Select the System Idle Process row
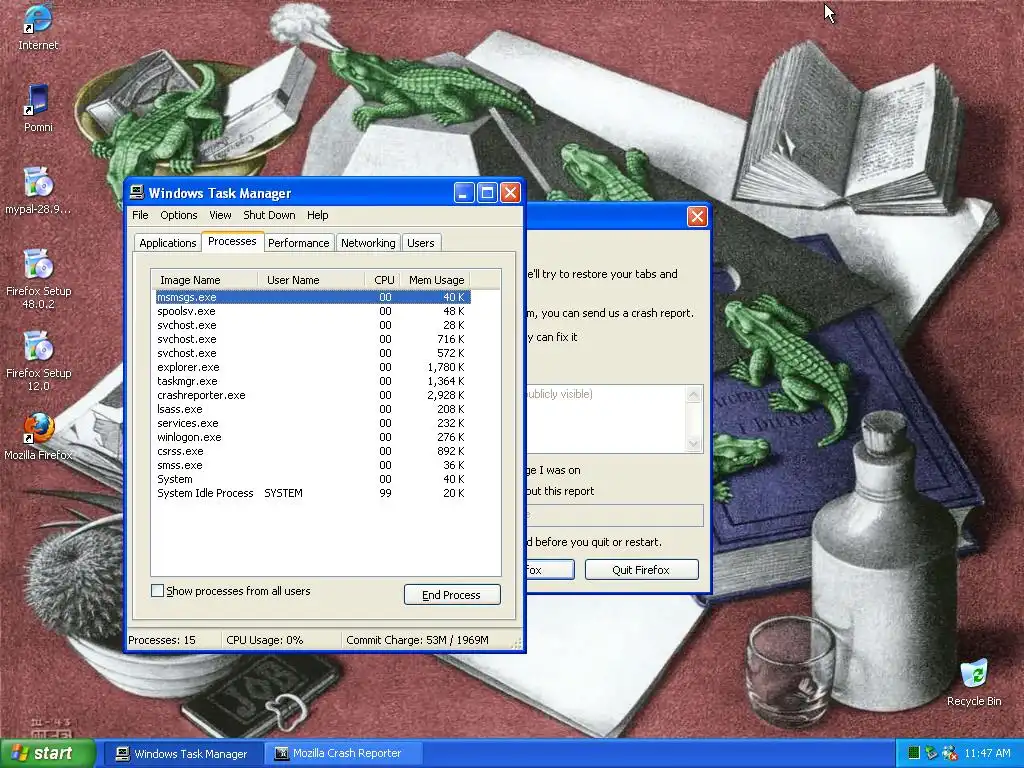Screen dimensions: 1024x768 (x=312, y=494)
